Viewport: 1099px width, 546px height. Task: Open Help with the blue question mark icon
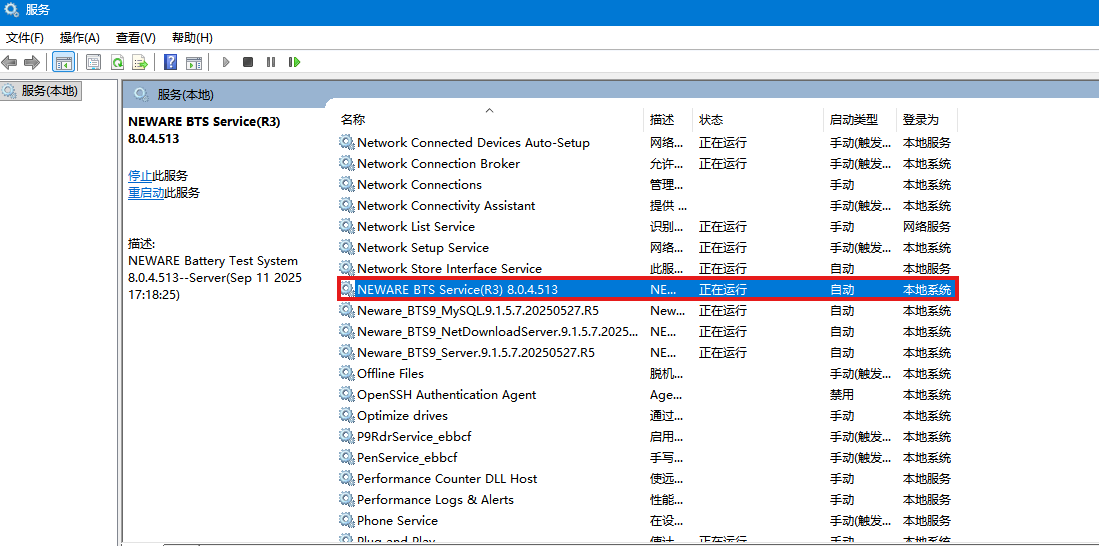(170, 62)
